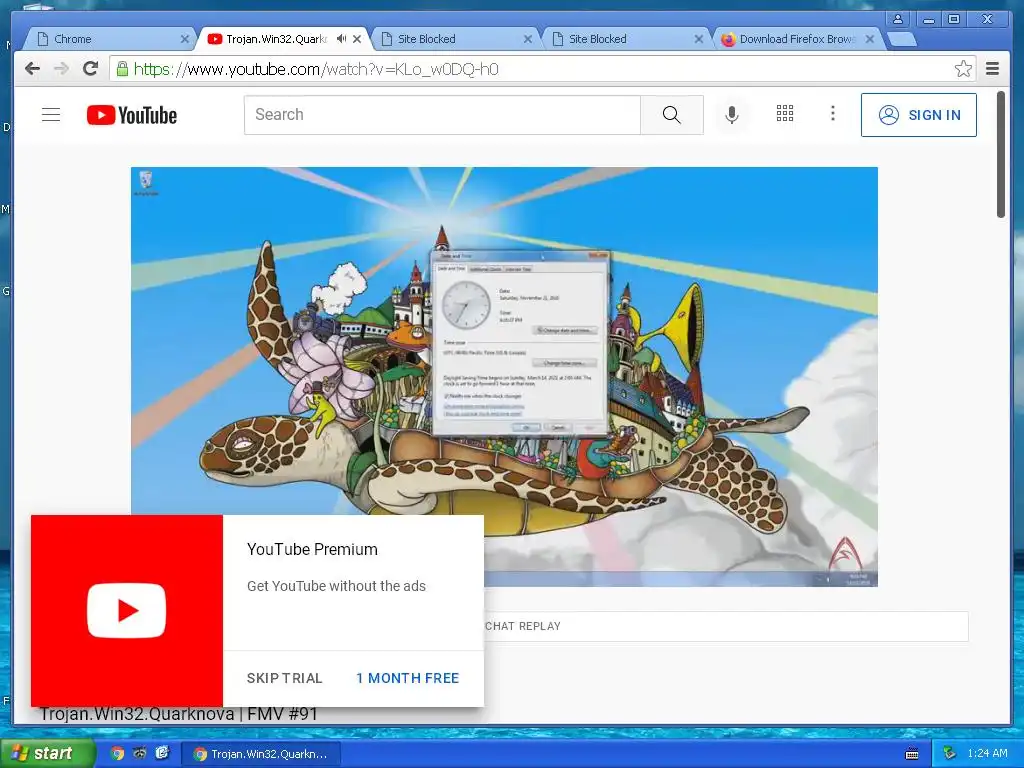
Task: Click 1 MONTH FREE offer
Action: coord(408,678)
